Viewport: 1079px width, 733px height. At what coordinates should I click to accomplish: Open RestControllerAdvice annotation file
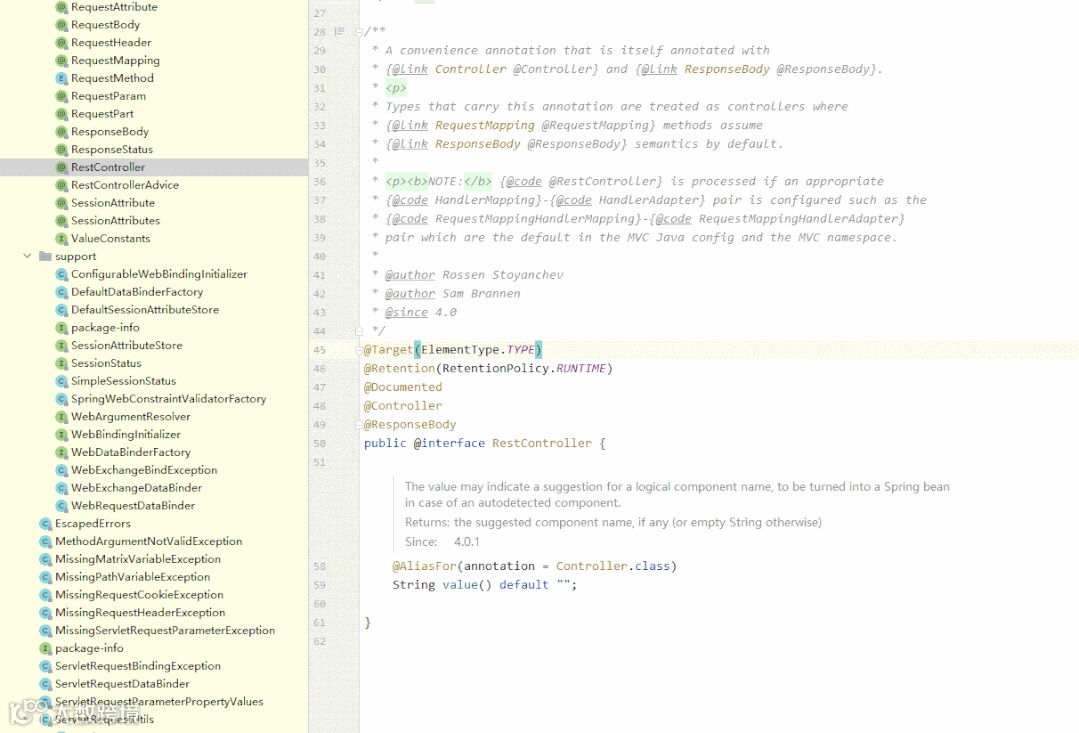125,185
